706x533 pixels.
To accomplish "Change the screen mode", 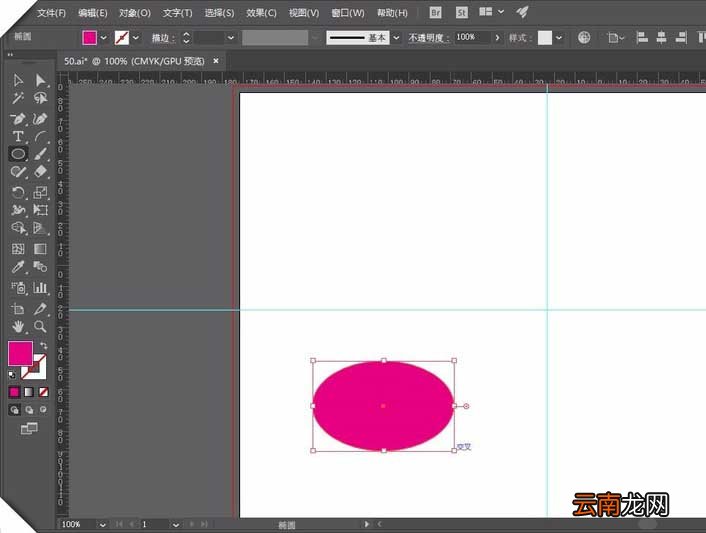I will pyautogui.click(x=29, y=429).
